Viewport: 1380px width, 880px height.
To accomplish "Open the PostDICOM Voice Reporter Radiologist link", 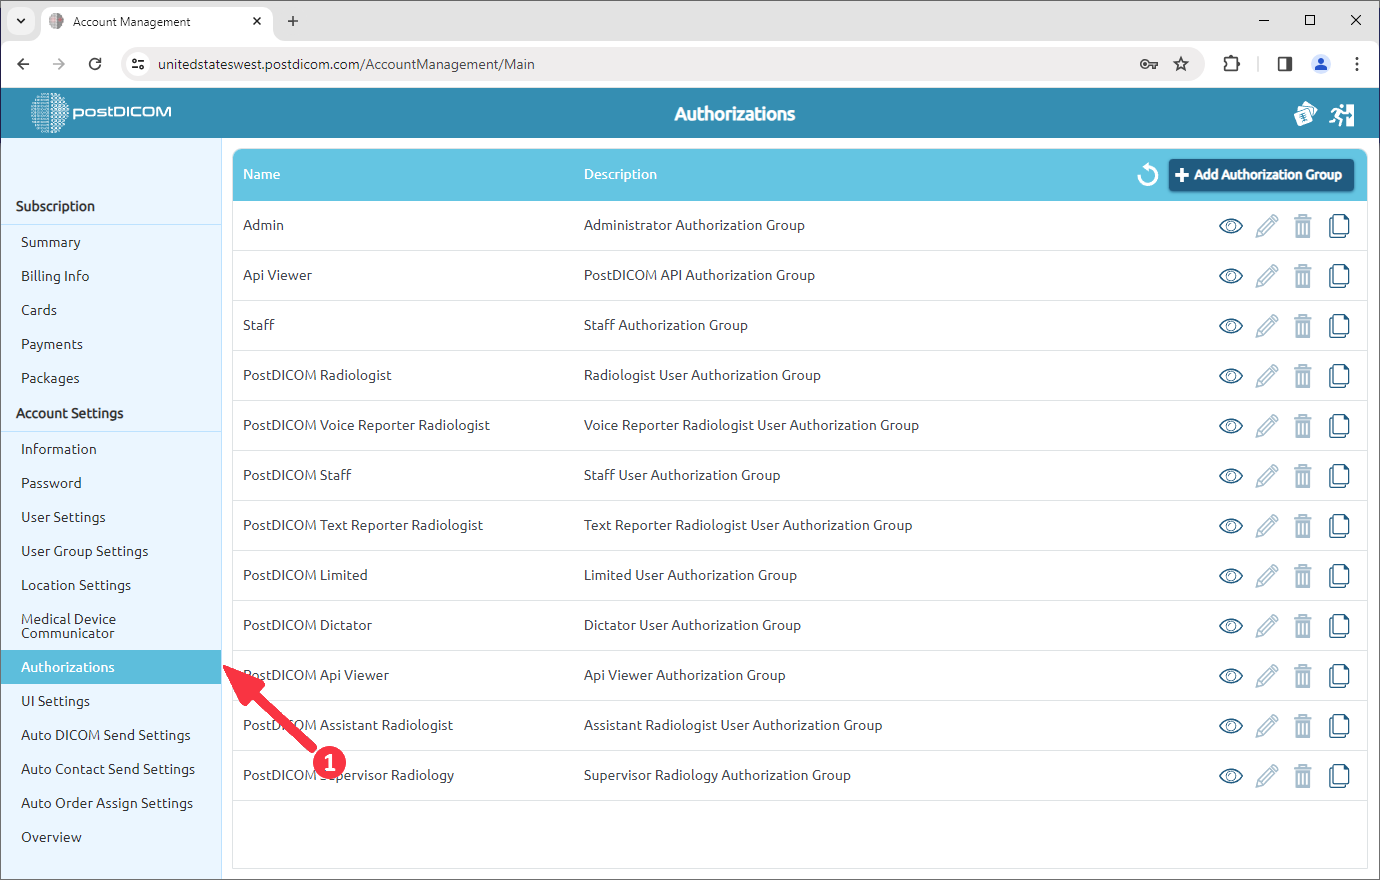I will pyautogui.click(x=366, y=425).
